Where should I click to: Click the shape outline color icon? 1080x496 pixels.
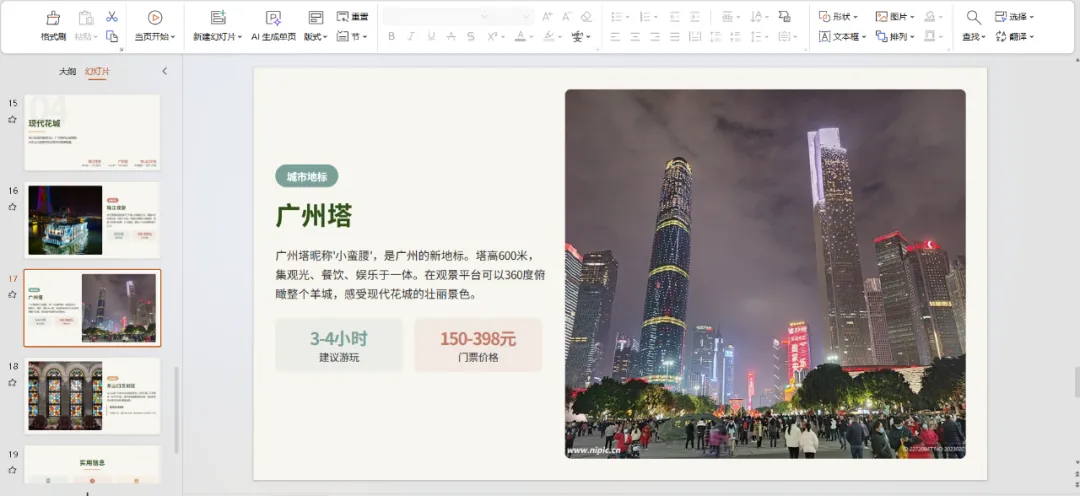(930, 37)
